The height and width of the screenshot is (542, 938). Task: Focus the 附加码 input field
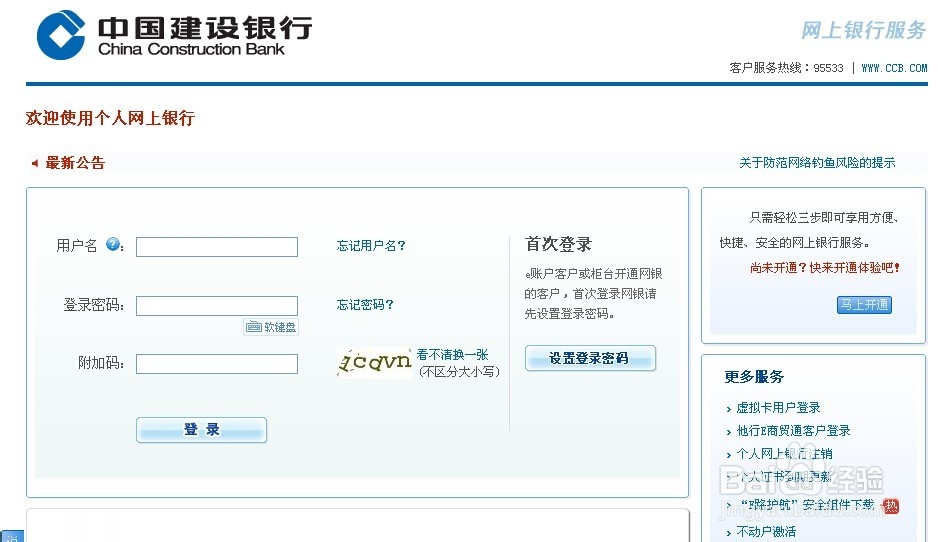pos(217,364)
